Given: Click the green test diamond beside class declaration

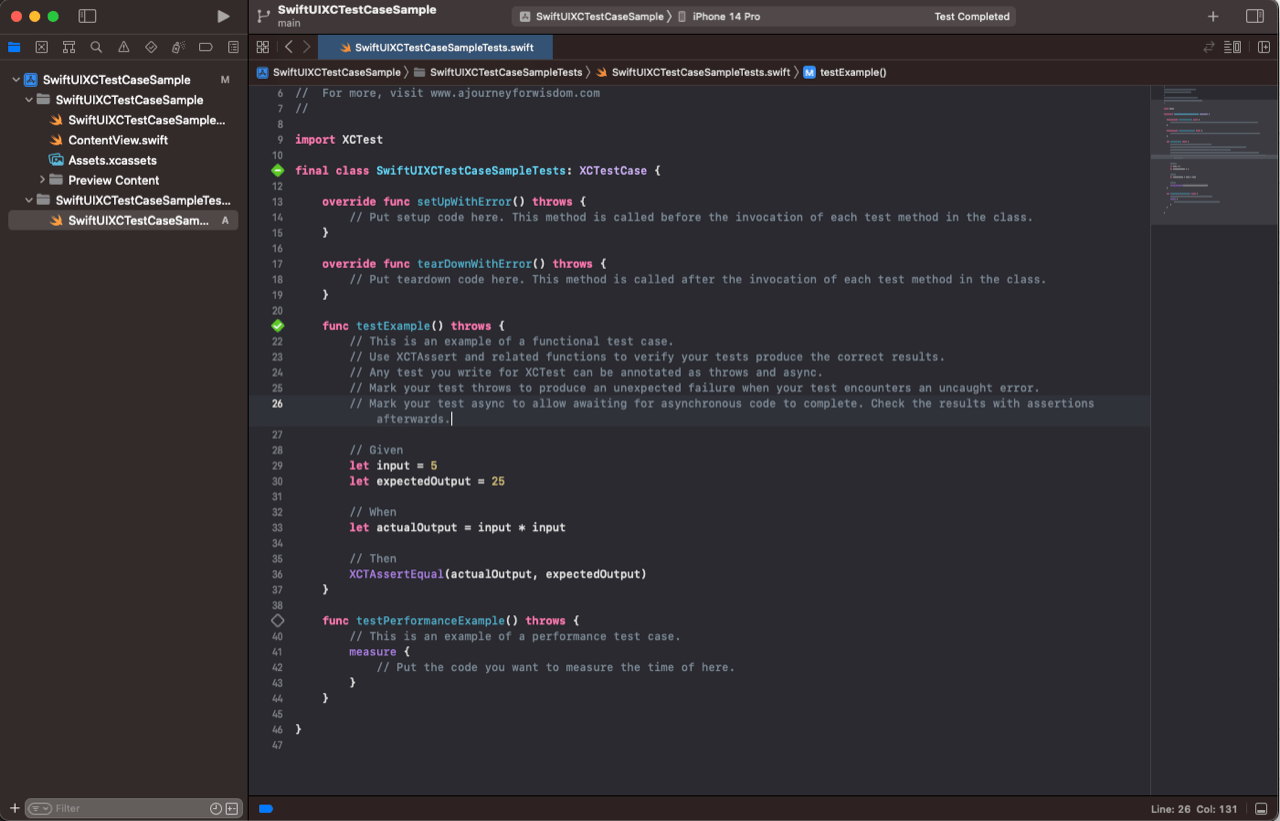Looking at the screenshot, I should click(278, 171).
